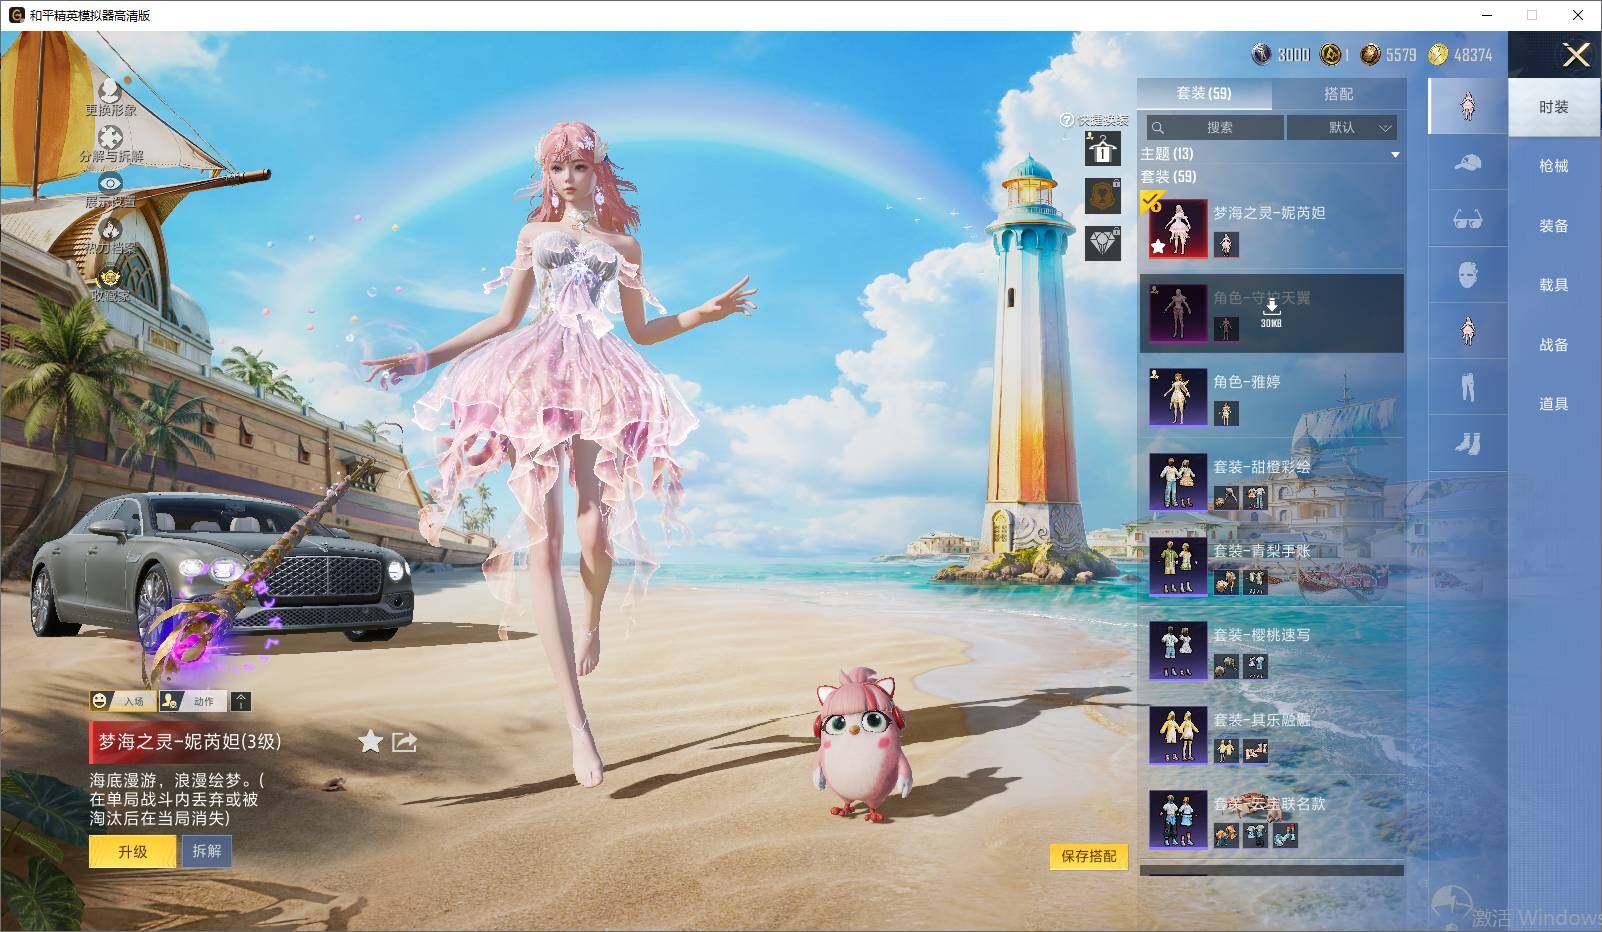The image size is (1602, 932).
Task: Open the 热力档案 flame icon
Action: [x=110, y=229]
